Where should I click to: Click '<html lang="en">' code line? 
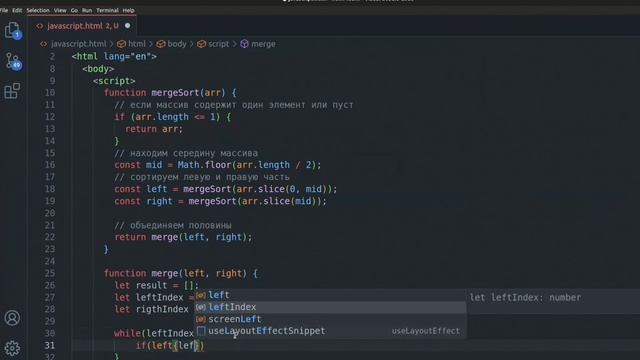(114, 56)
